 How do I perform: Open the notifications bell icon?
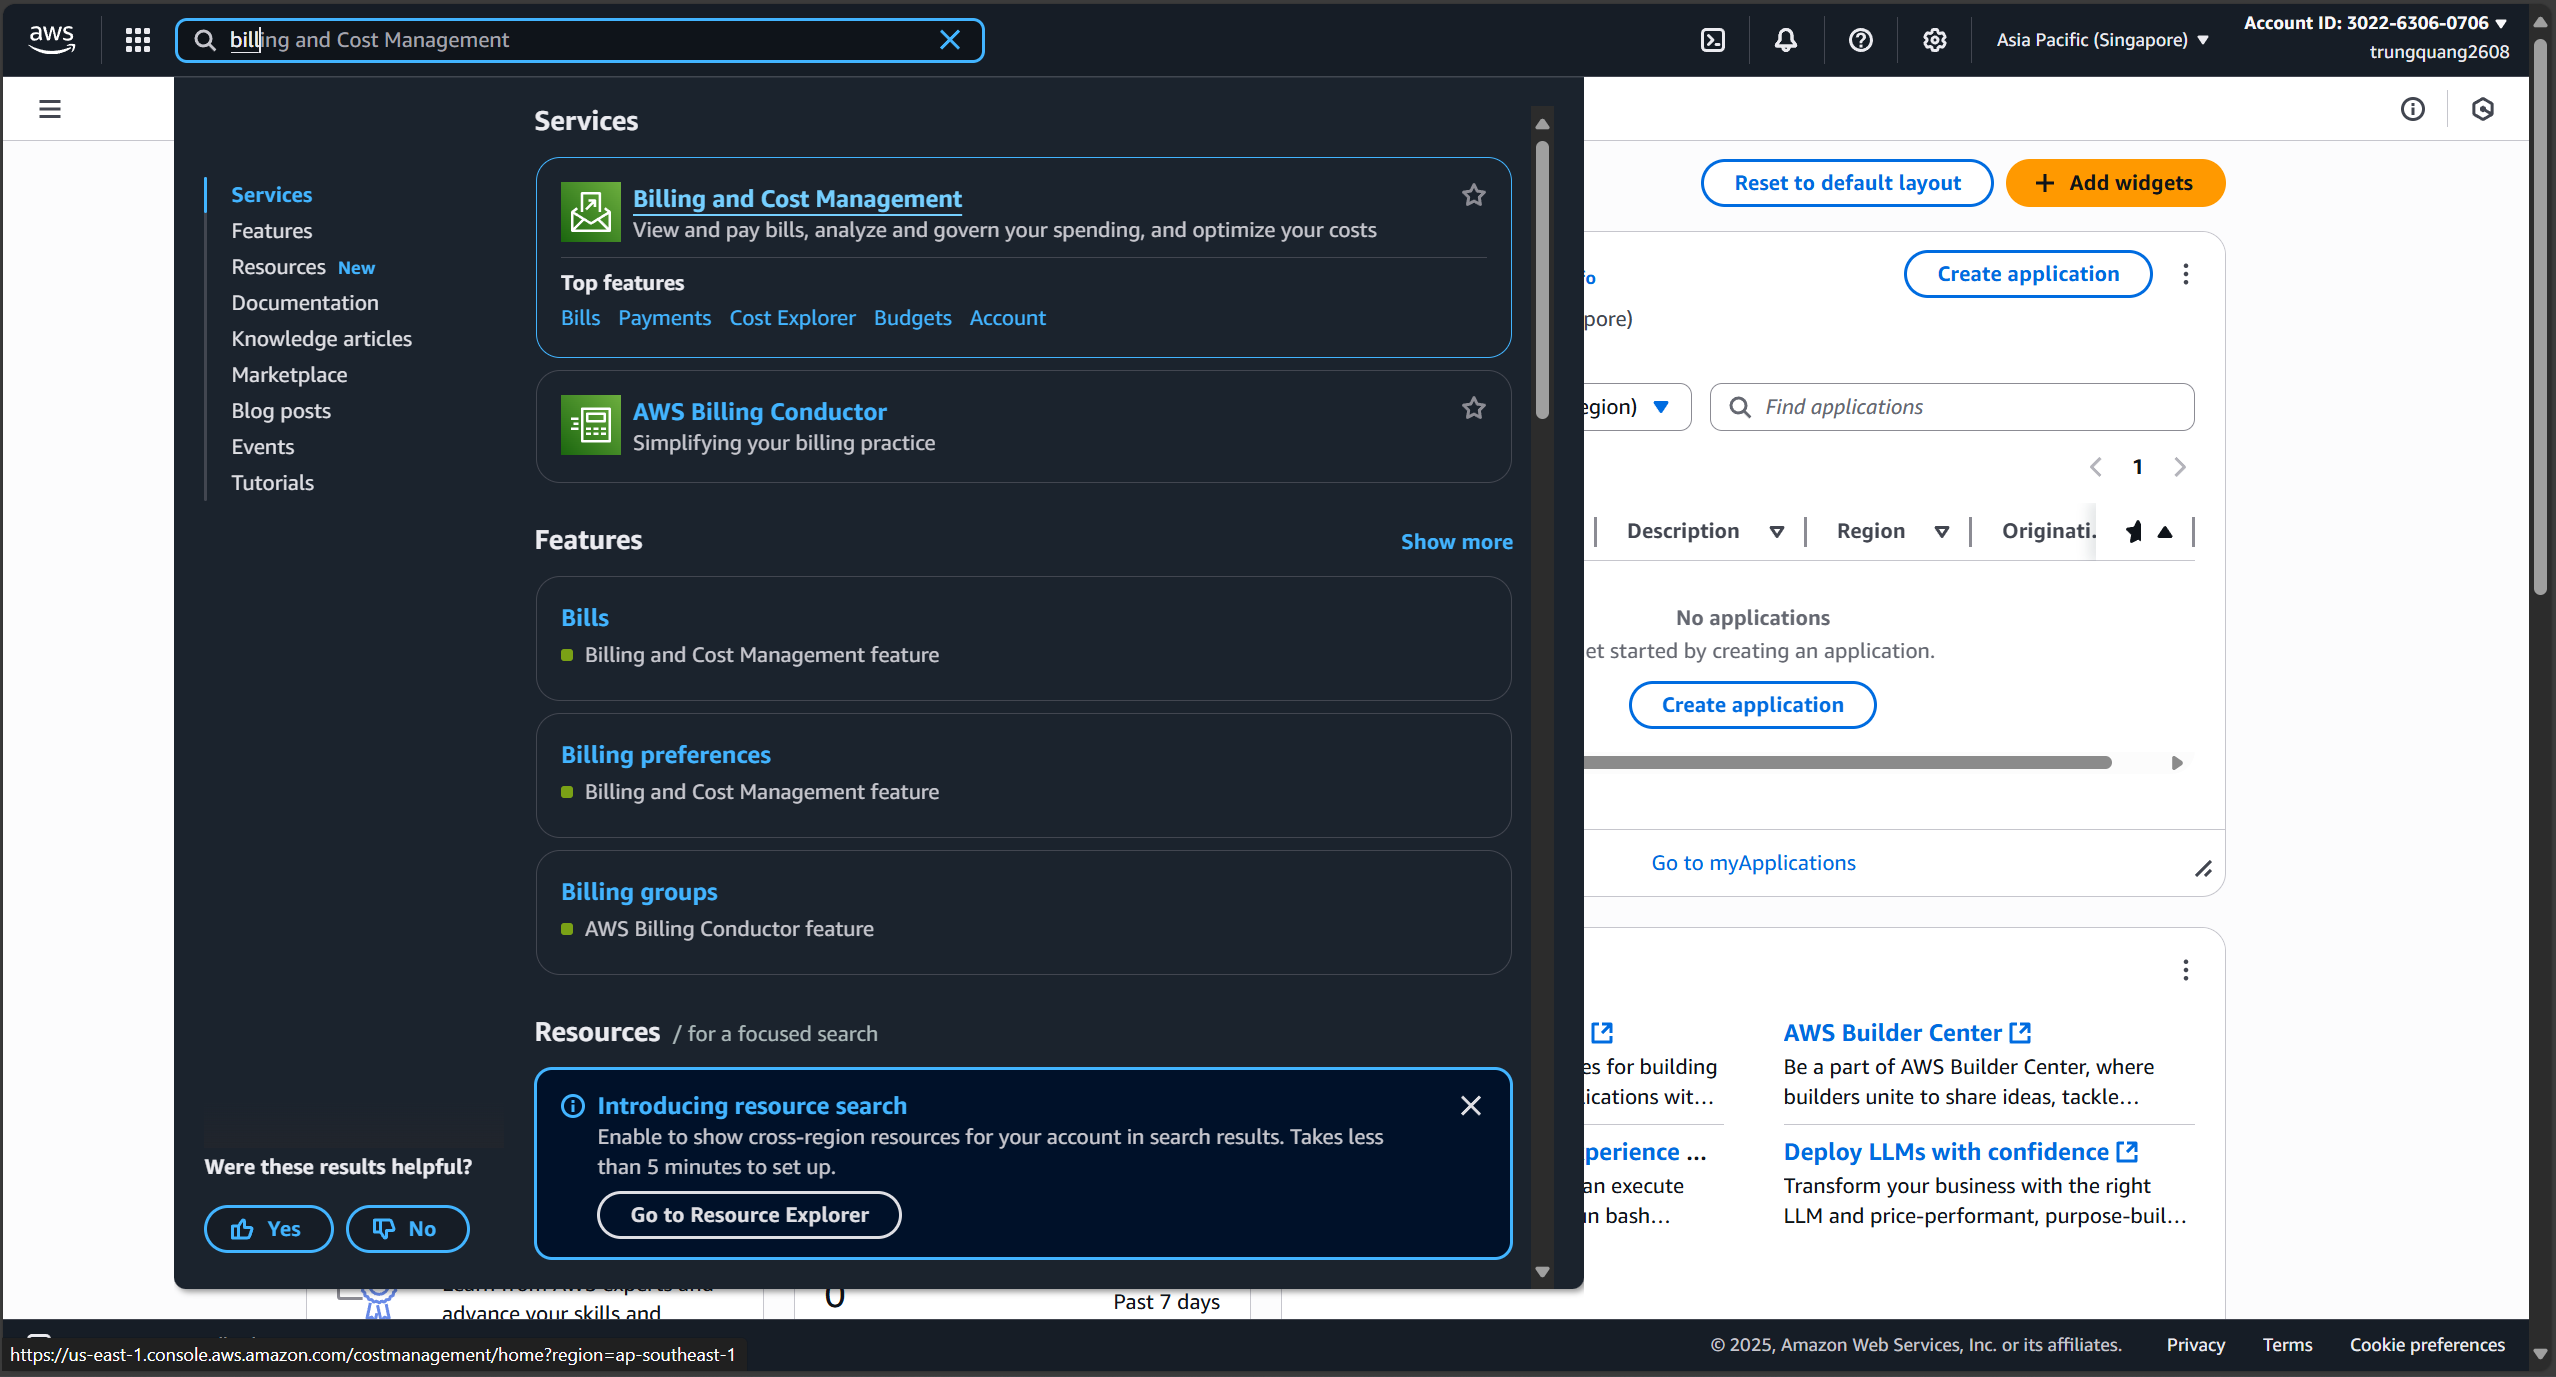click(1786, 40)
